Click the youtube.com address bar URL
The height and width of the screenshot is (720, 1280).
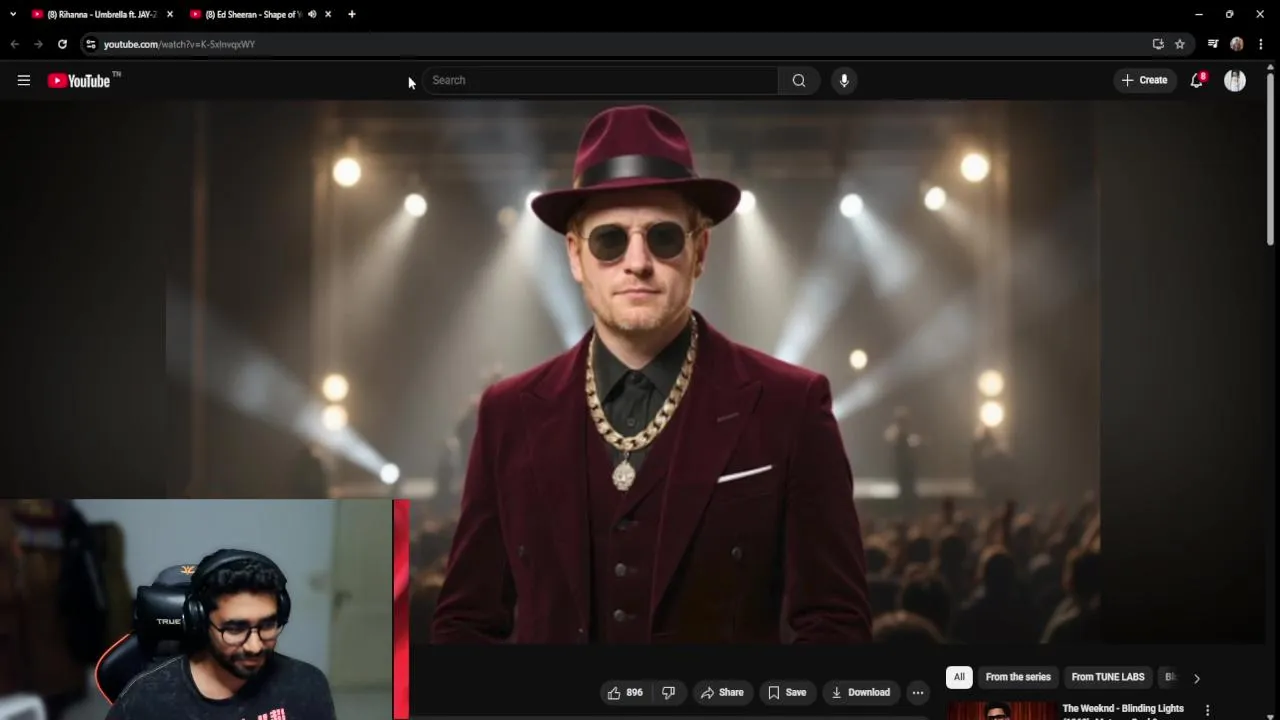(x=179, y=44)
